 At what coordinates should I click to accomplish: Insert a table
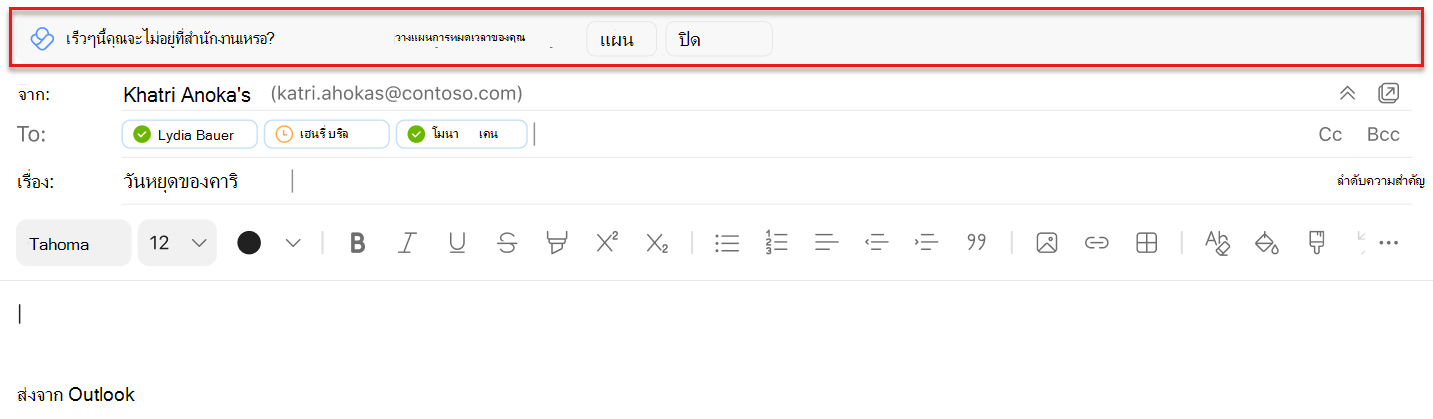pyautogui.click(x=1147, y=243)
